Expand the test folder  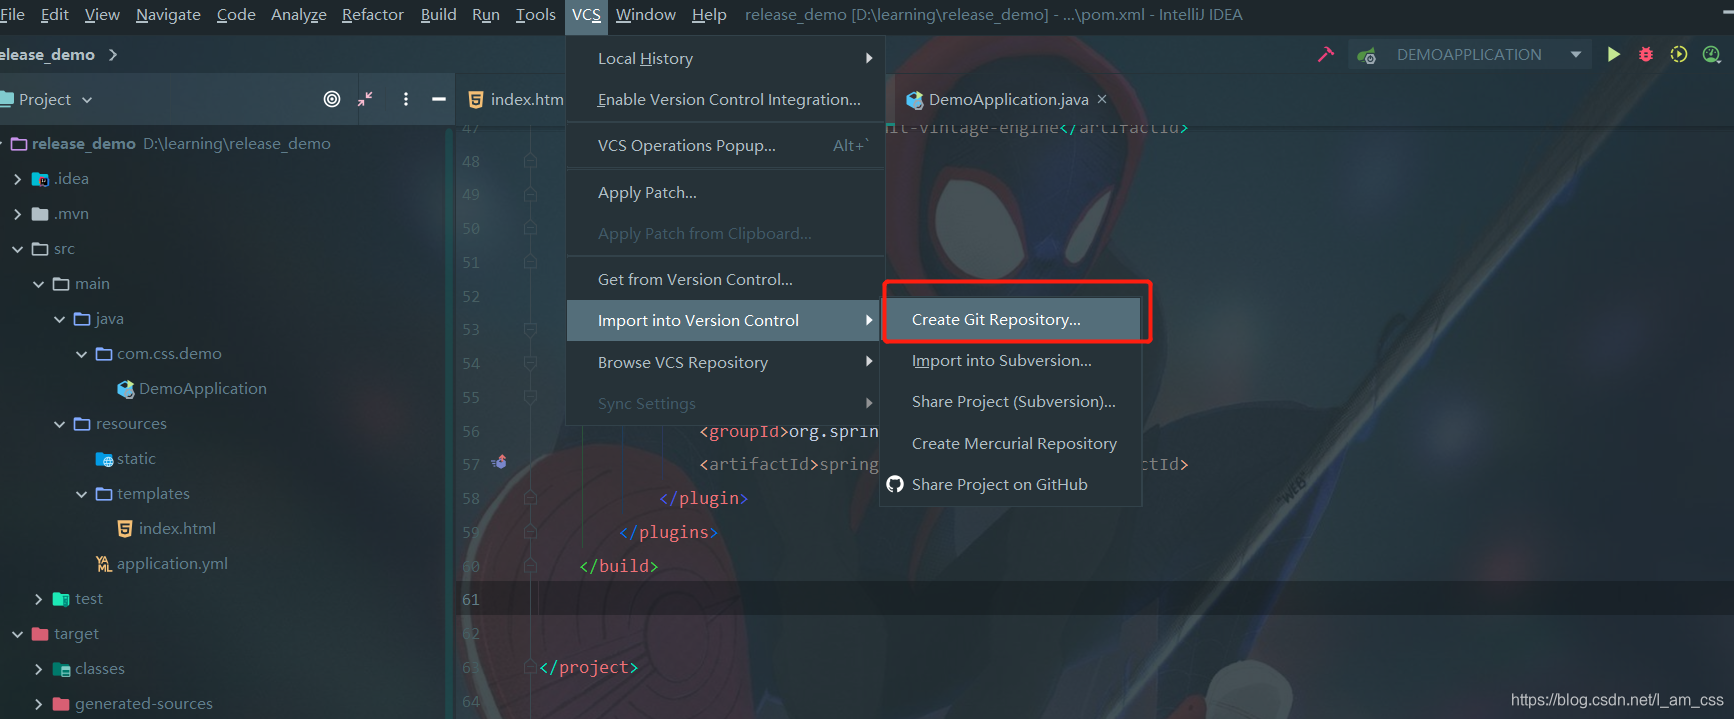(x=38, y=599)
